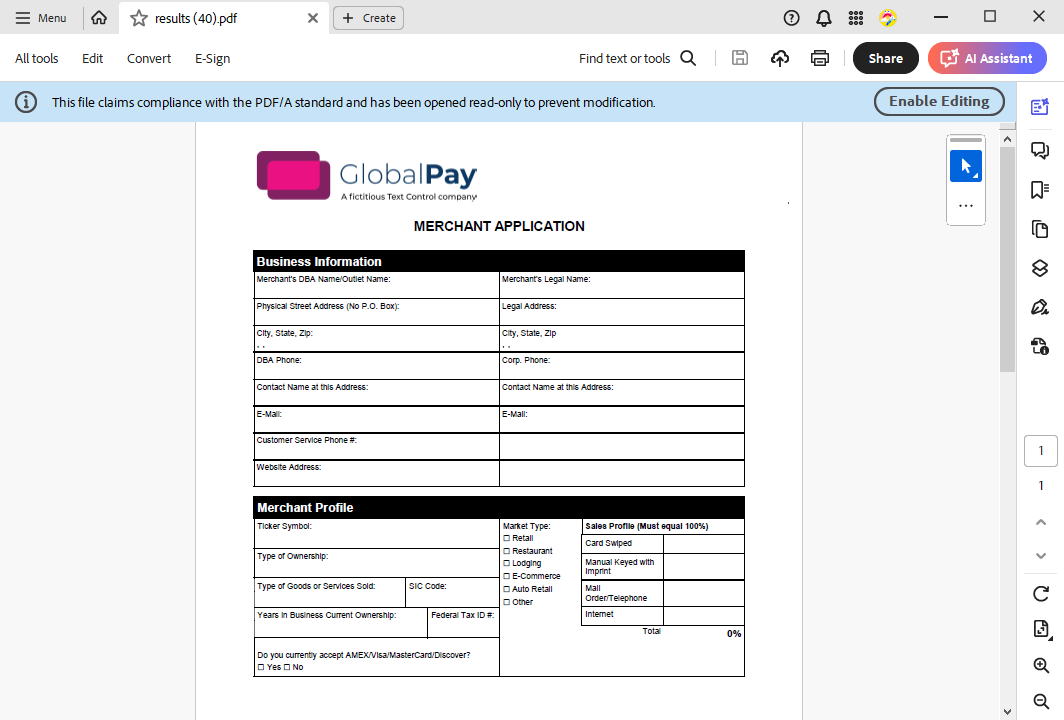This screenshot has height=720, width=1064.
Task: Close the results (40).pdf tab
Action: tap(313, 18)
